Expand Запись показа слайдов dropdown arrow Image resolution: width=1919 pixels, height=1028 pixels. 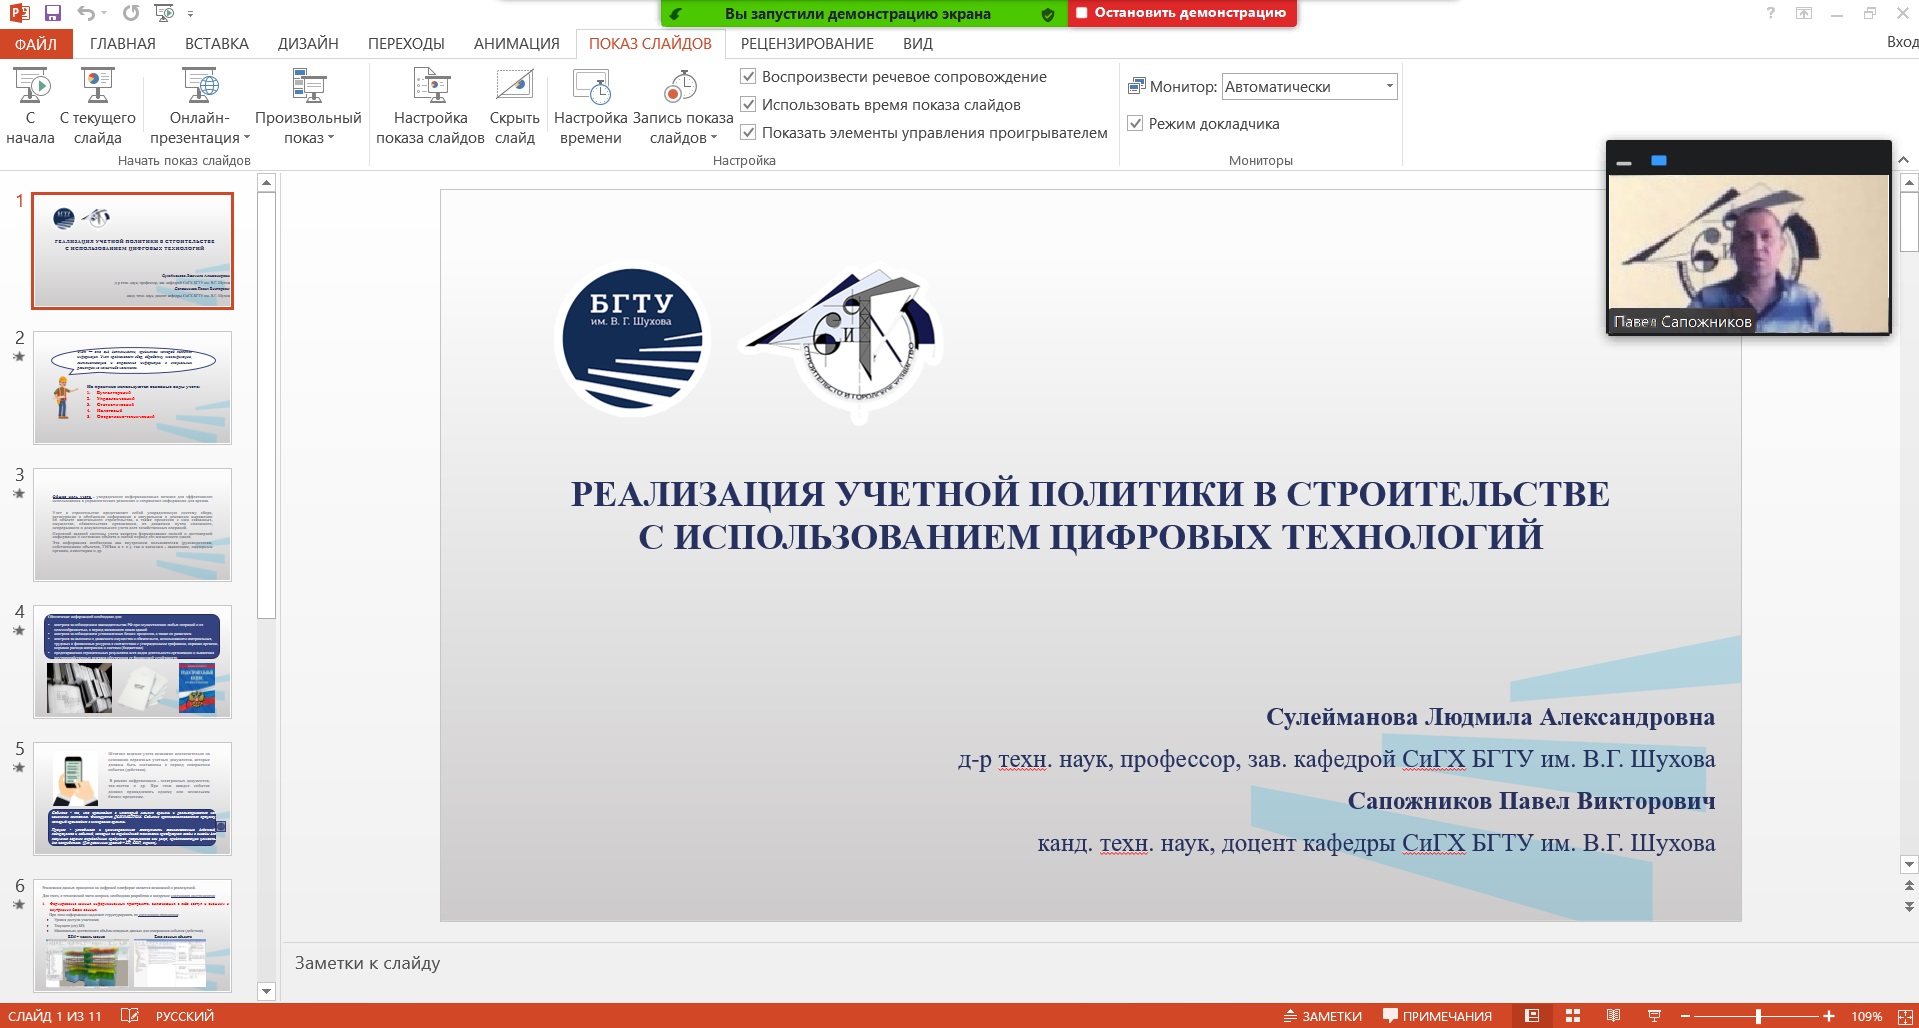click(714, 138)
